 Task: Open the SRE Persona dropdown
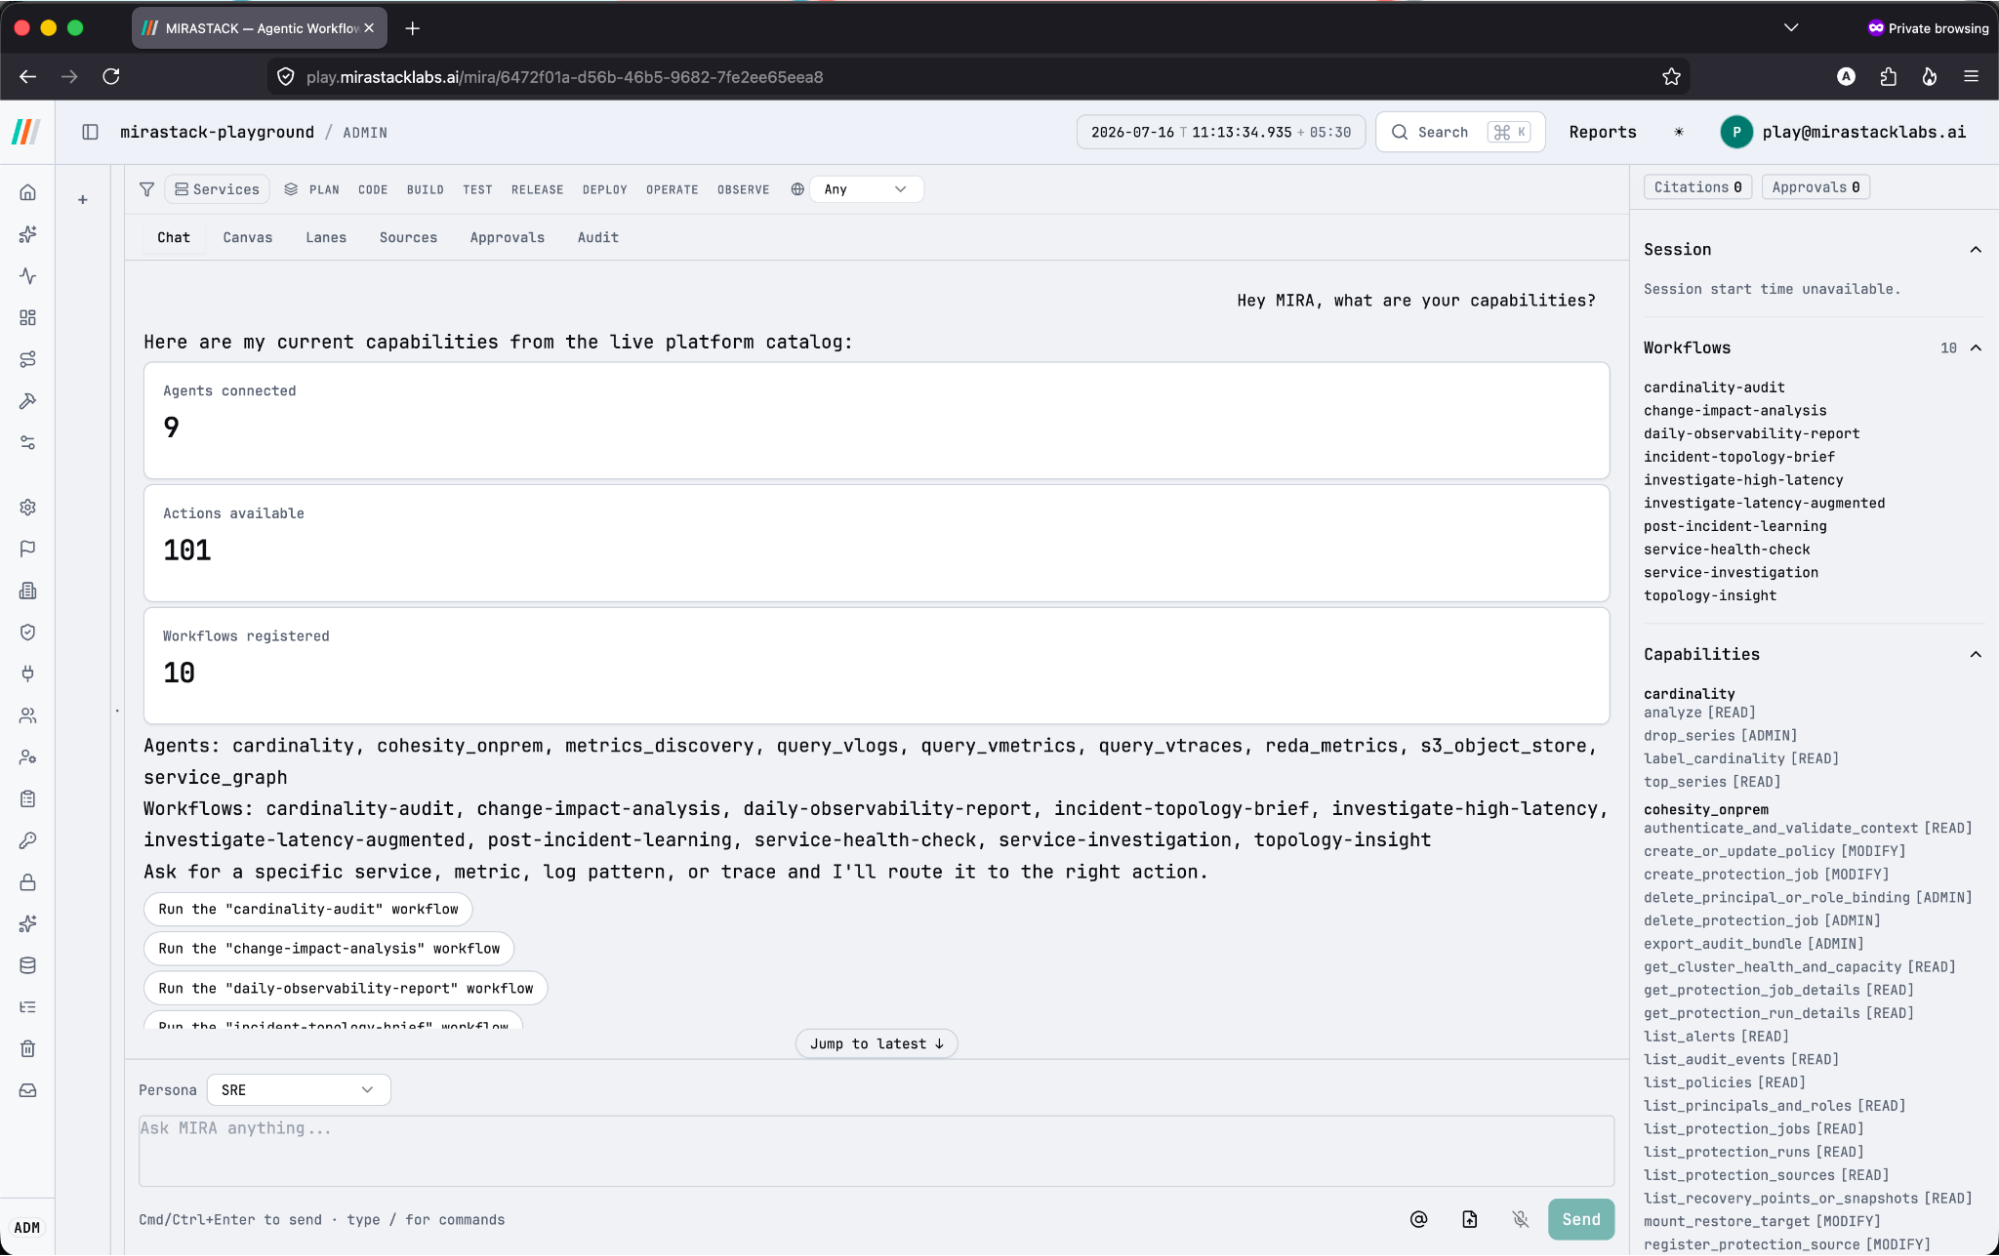click(298, 1090)
